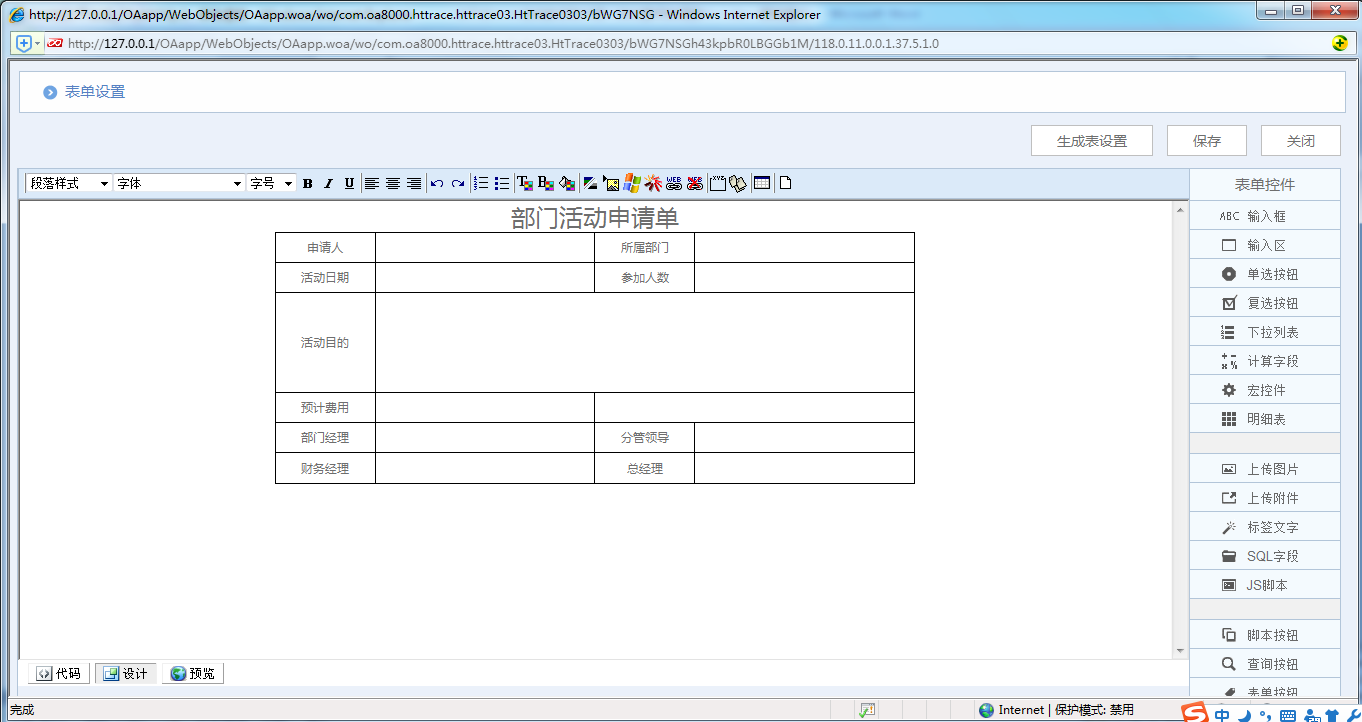Click the large 活动目的 content cell
1362x722 pixels.
click(x=645, y=343)
